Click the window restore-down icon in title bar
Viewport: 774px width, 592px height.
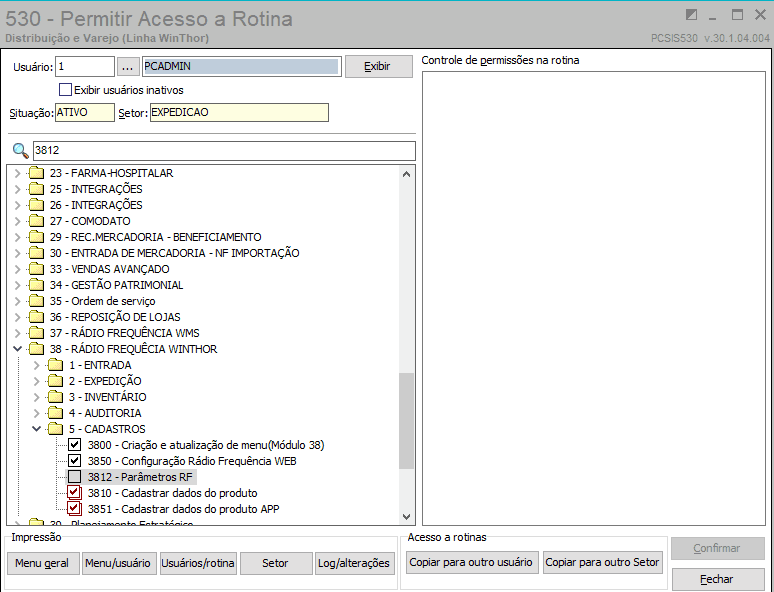(x=691, y=15)
